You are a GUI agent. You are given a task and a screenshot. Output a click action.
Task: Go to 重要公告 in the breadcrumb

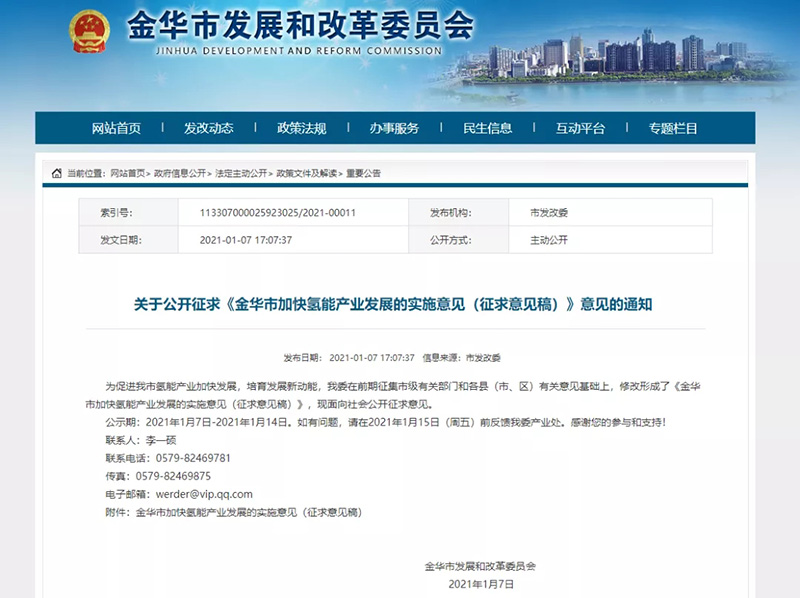point(363,173)
